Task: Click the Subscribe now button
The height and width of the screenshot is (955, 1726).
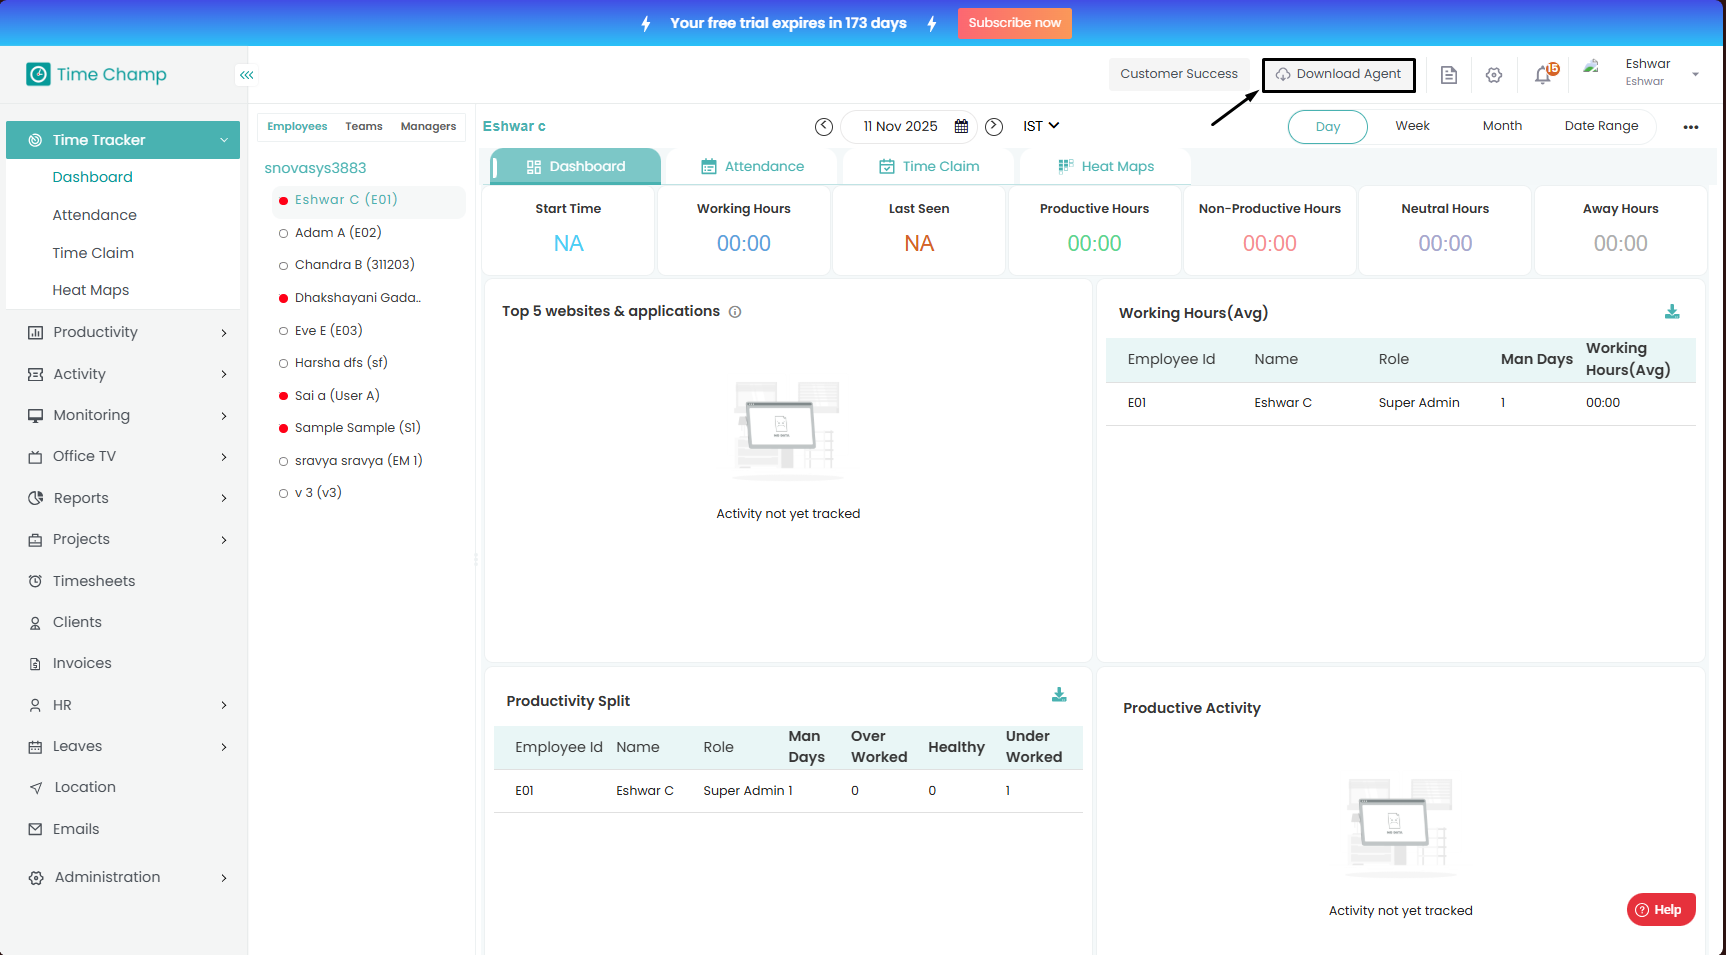Action: (1014, 23)
